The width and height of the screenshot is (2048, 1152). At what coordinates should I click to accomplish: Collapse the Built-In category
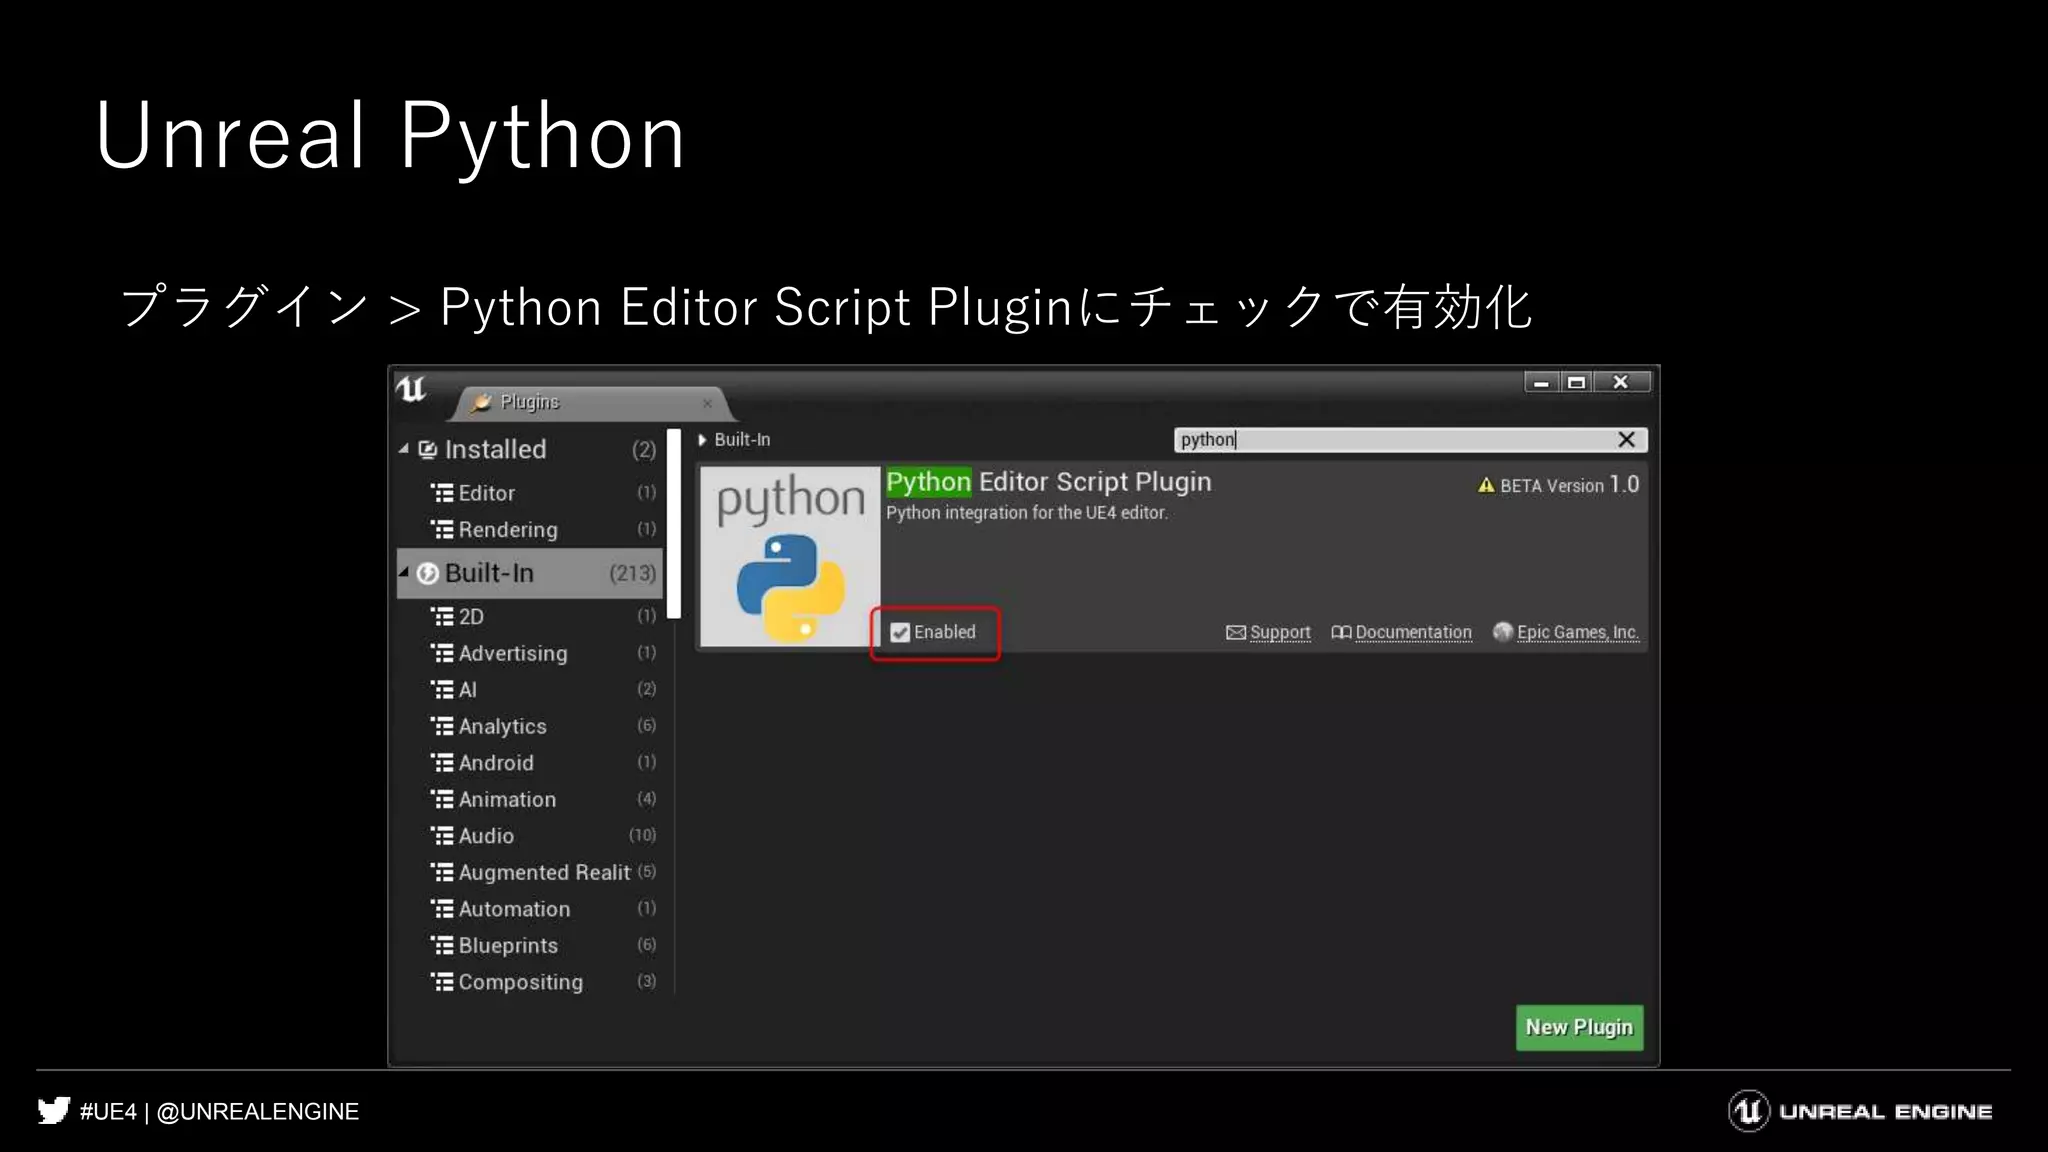coord(404,572)
